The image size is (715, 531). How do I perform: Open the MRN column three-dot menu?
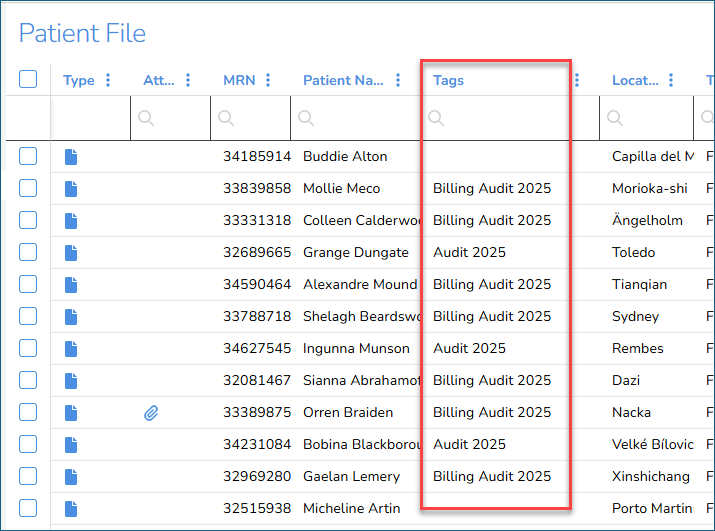(268, 80)
